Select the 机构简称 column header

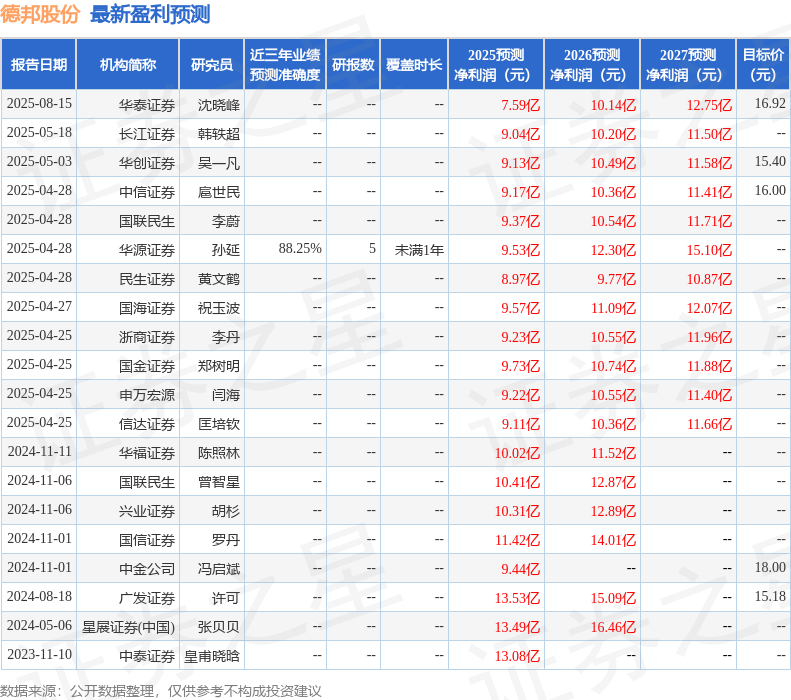point(128,65)
